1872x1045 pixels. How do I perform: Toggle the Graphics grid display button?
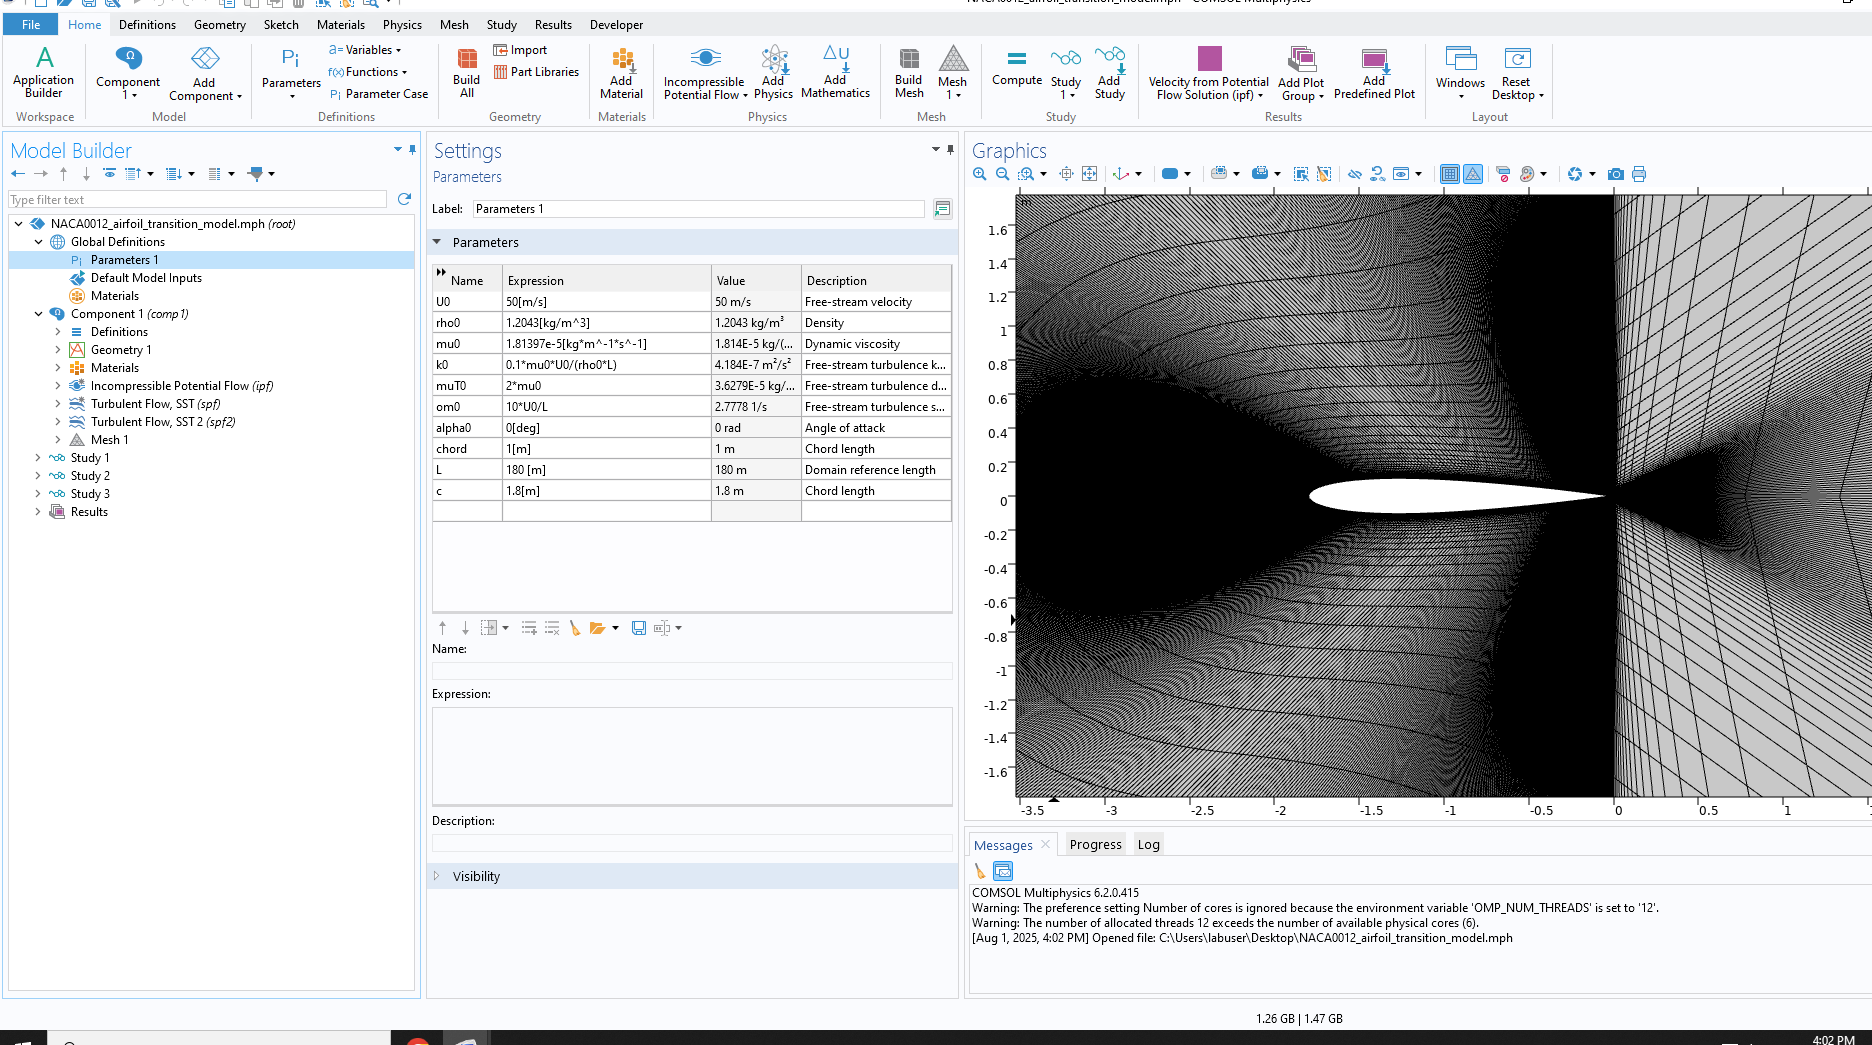point(1449,174)
